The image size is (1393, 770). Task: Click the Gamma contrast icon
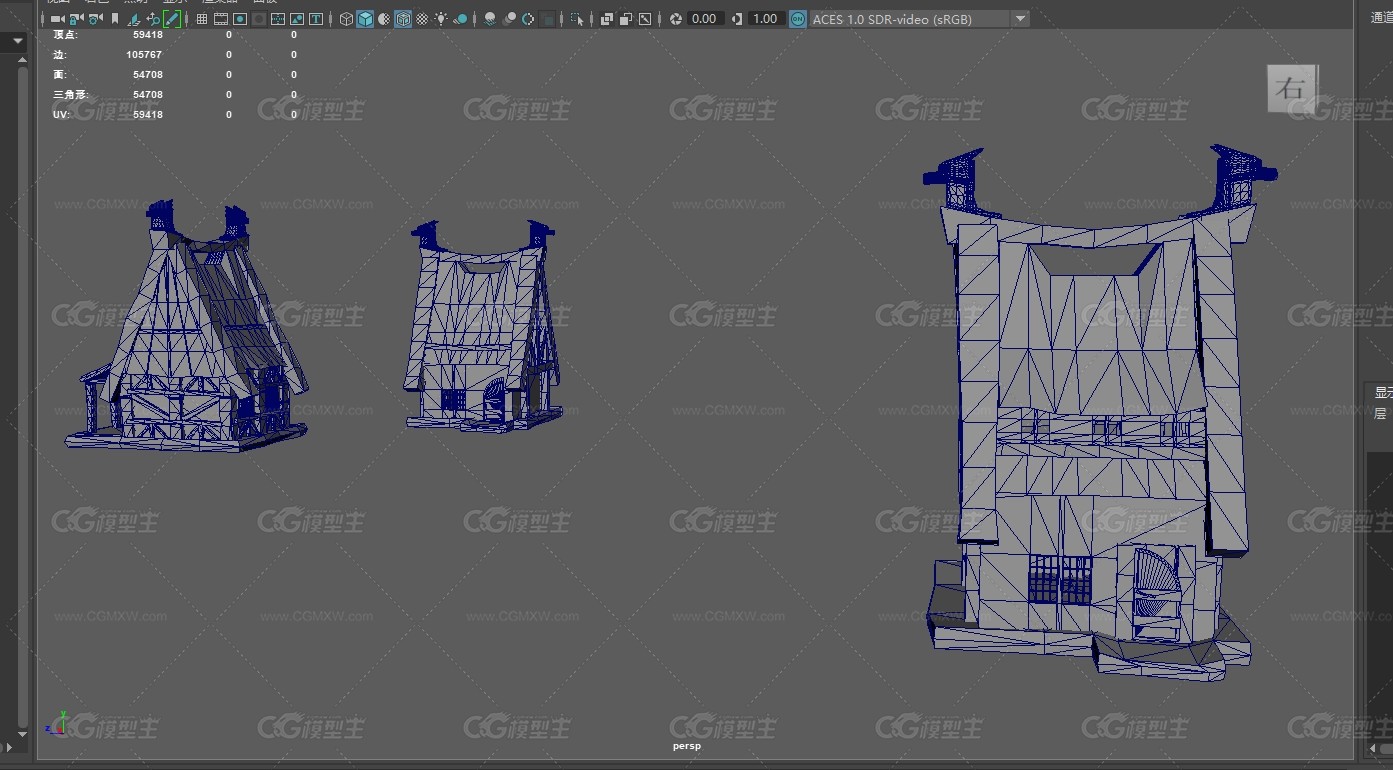pyautogui.click(x=737, y=19)
